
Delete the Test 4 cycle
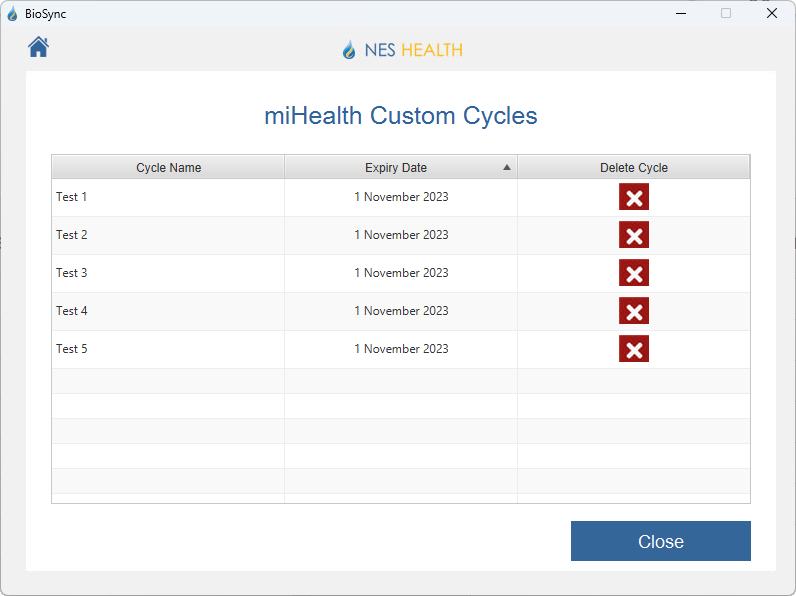pyautogui.click(x=634, y=311)
